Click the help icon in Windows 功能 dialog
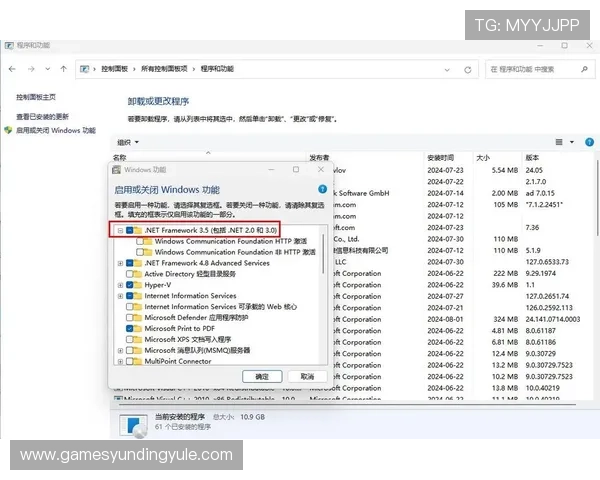Screen dimensions: 600x480 323,189
